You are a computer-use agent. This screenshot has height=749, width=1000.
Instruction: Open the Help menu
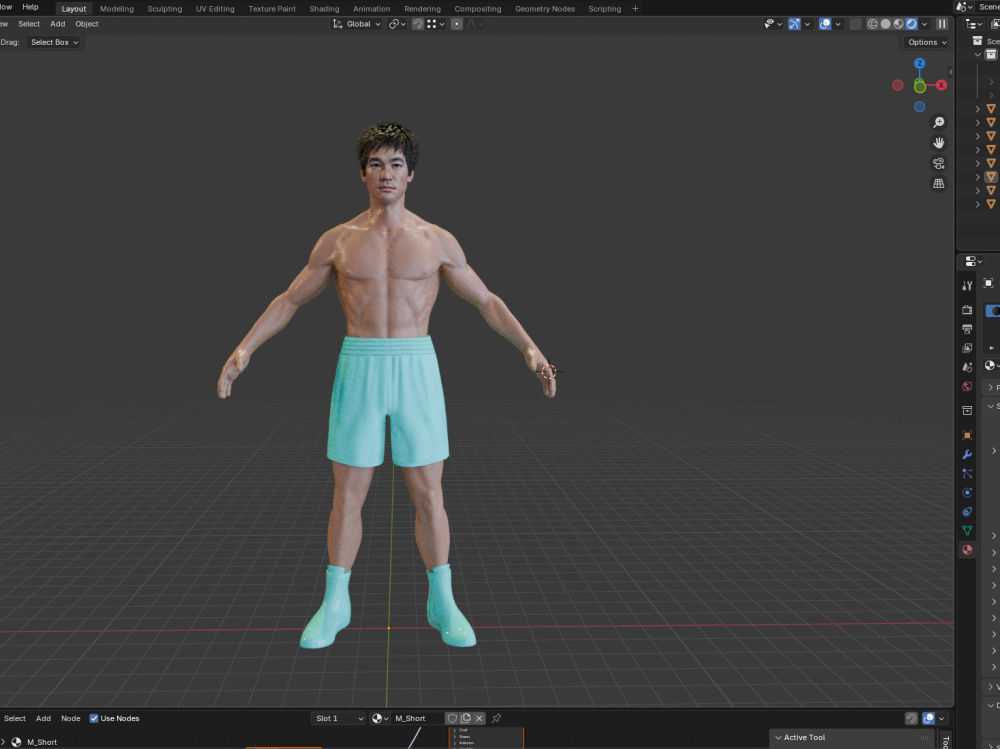pos(30,7)
